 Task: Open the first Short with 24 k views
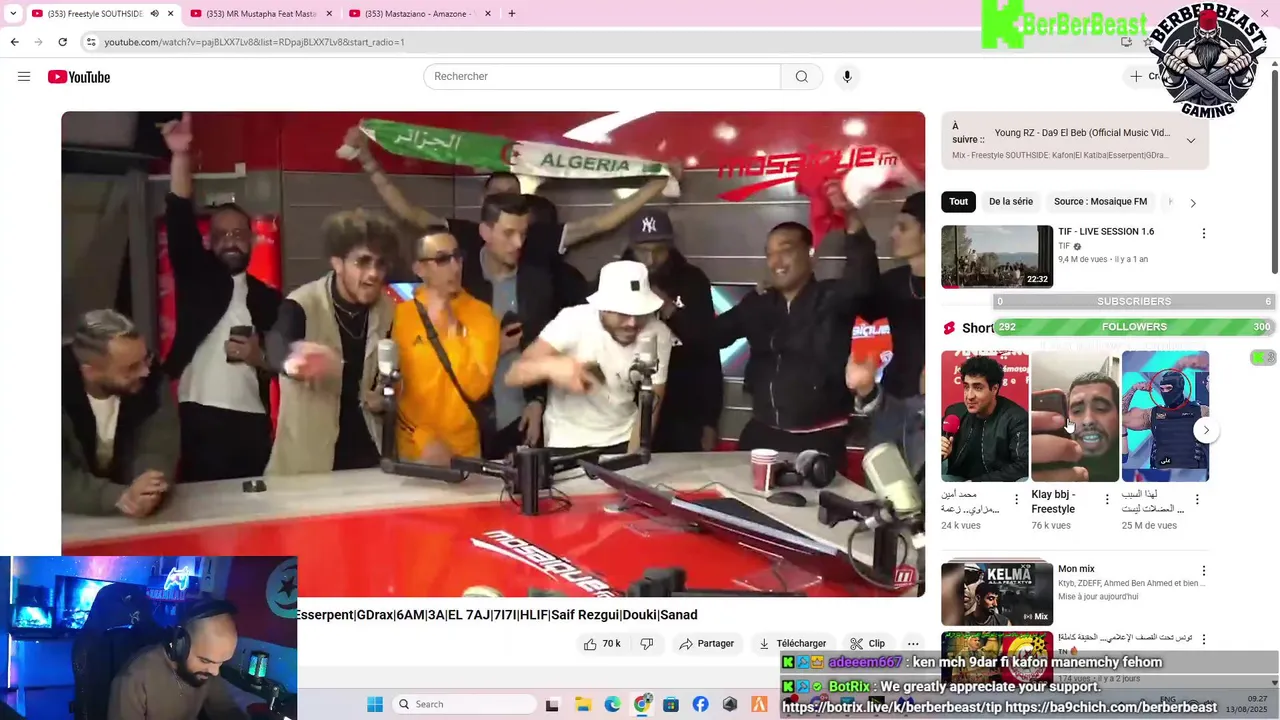point(985,416)
